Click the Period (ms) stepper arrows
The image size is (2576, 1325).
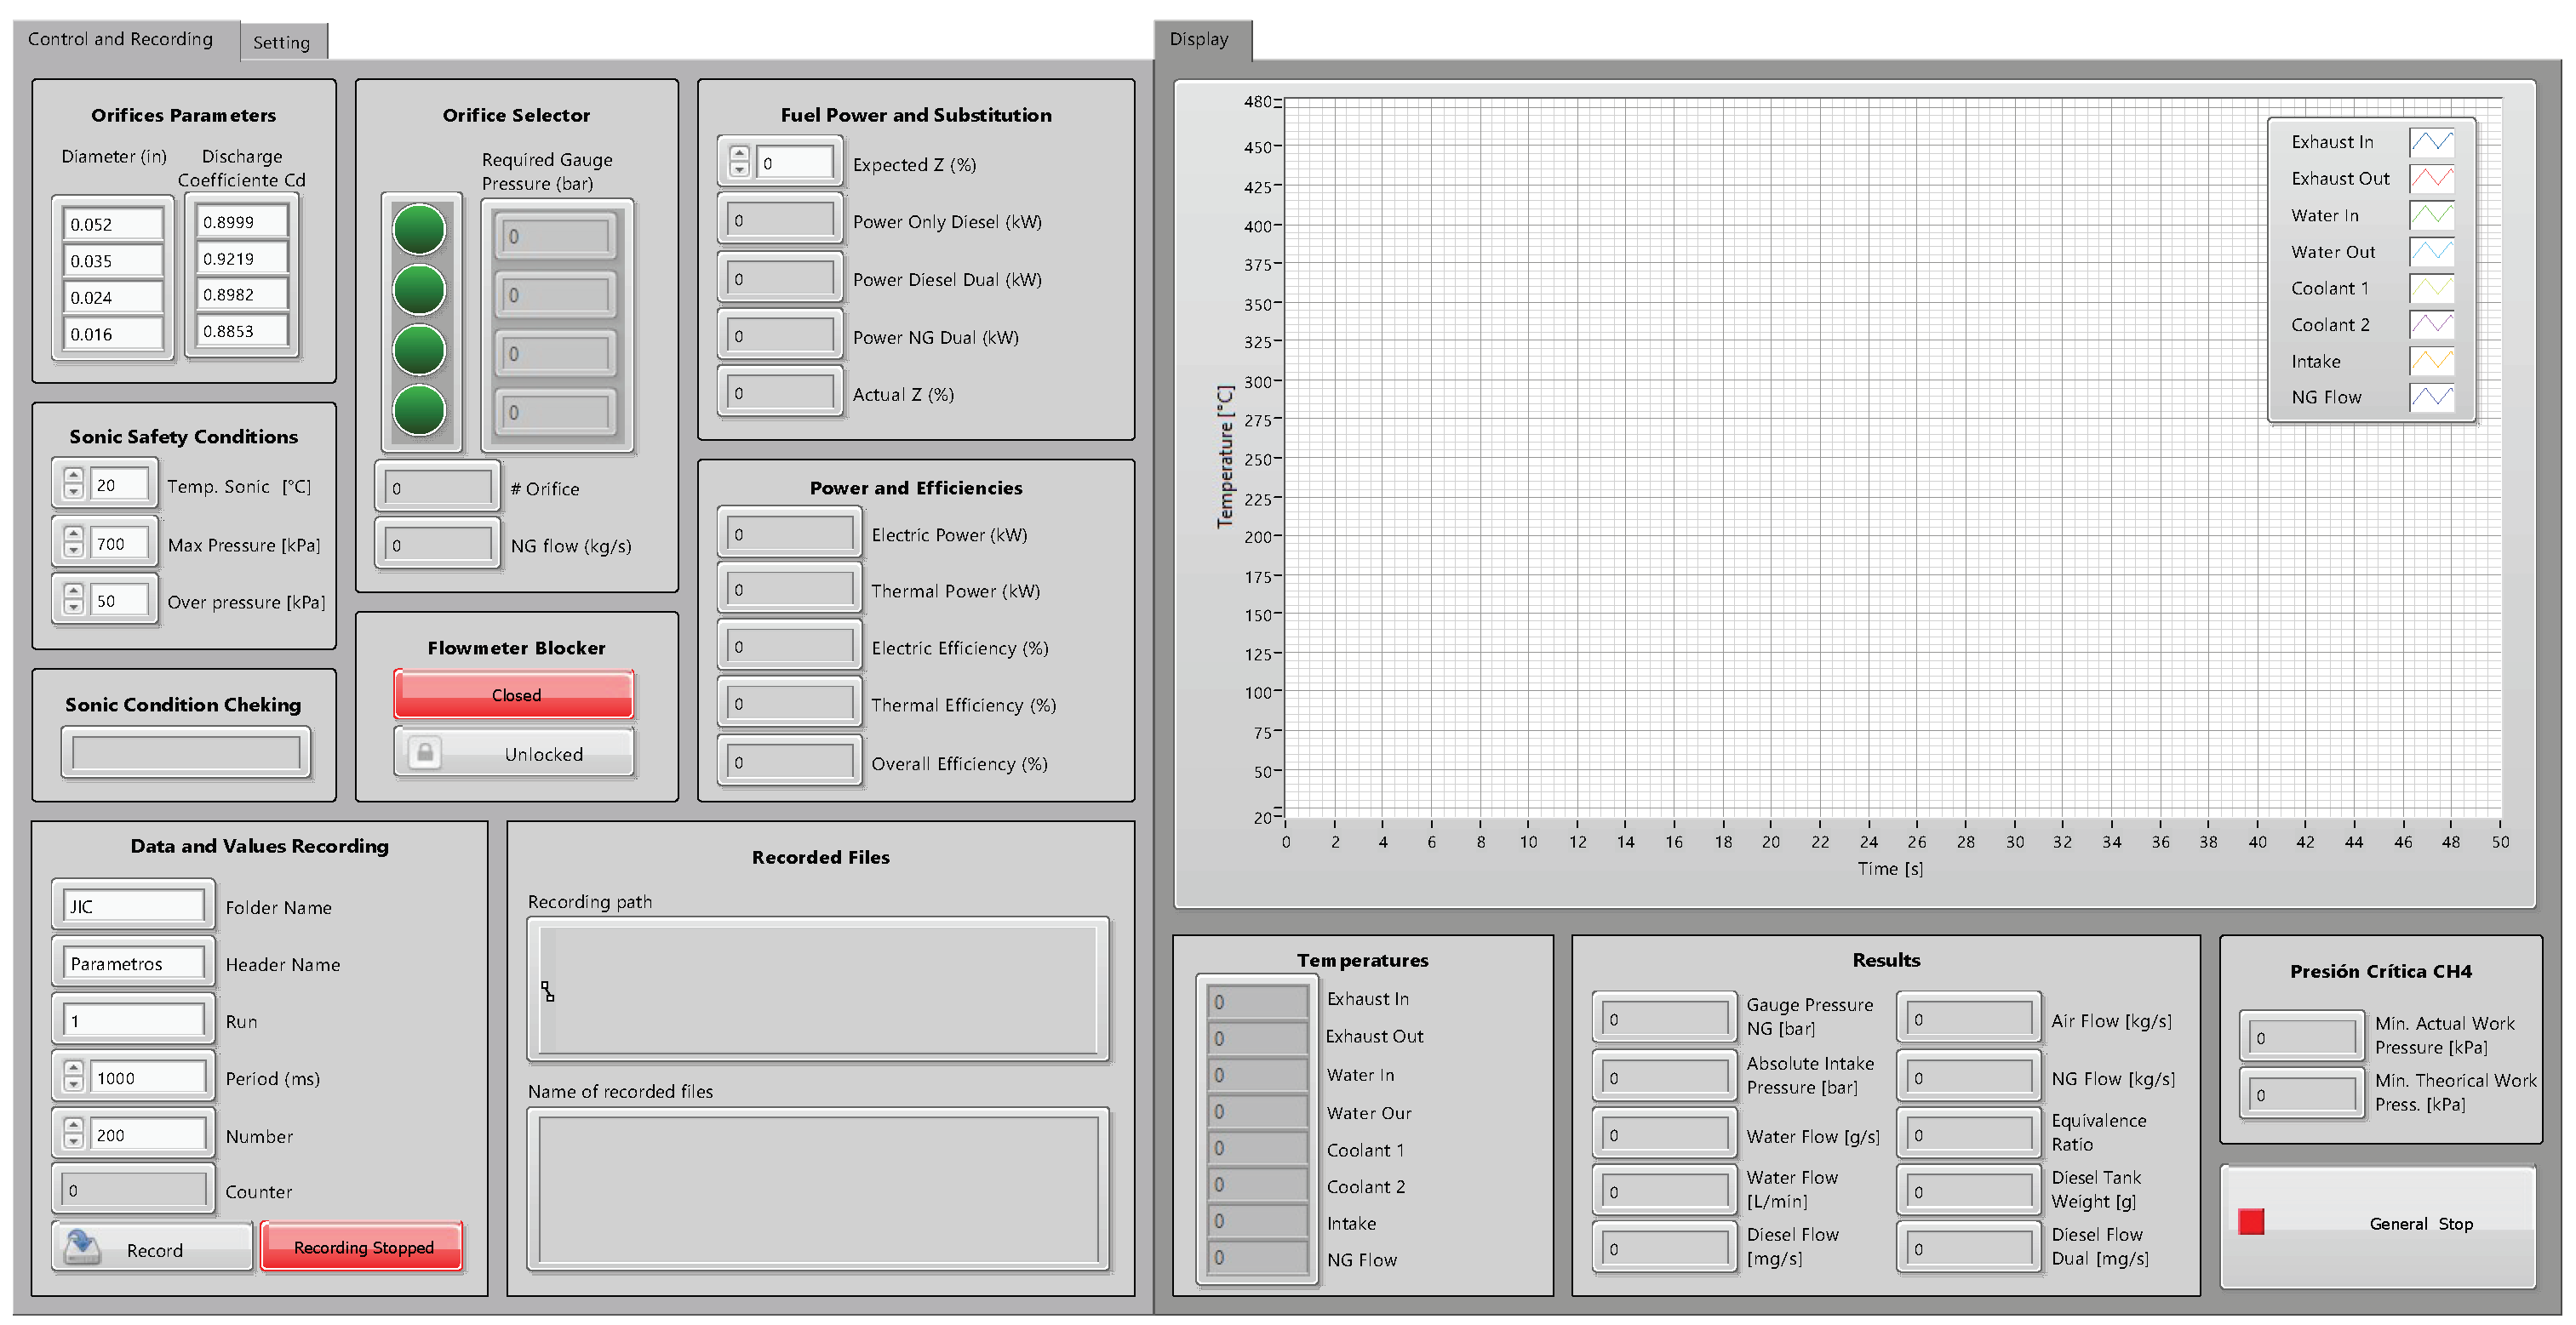(x=73, y=1077)
